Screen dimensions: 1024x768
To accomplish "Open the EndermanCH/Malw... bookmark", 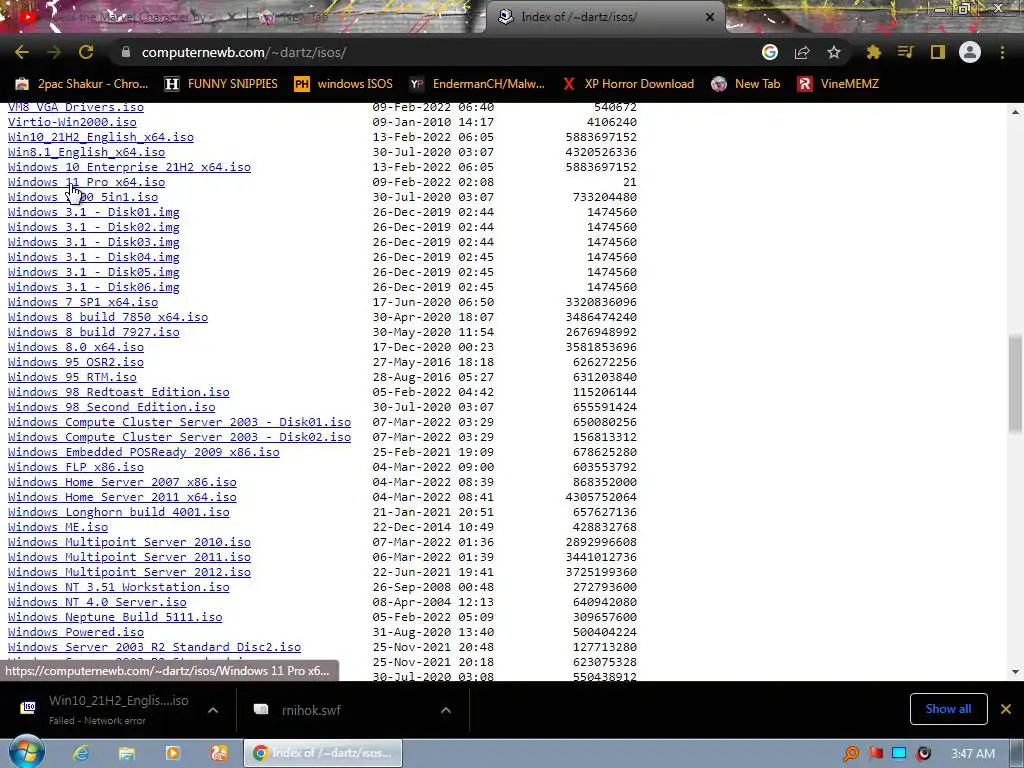I will point(477,84).
